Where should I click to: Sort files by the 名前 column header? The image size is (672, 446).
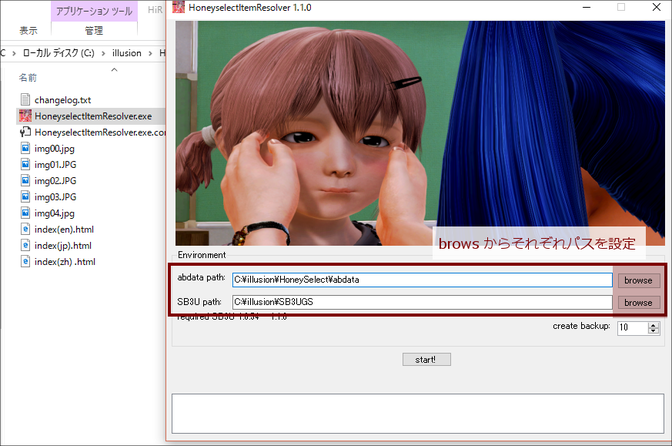[x=28, y=78]
